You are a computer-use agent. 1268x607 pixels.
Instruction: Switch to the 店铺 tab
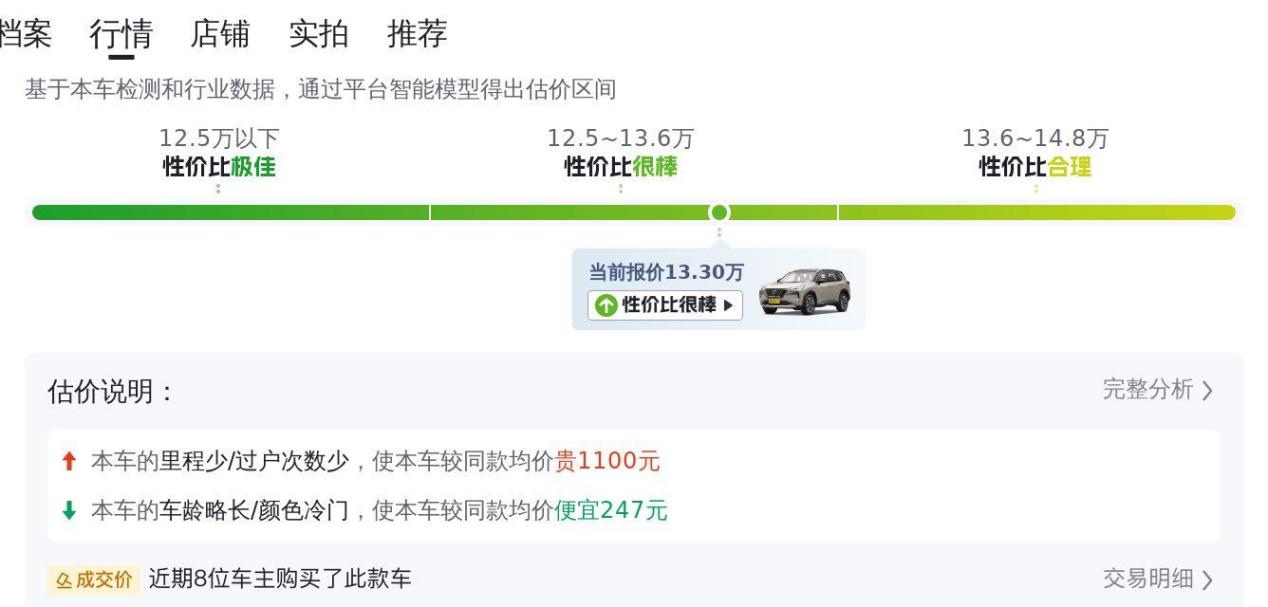tap(220, 34)
